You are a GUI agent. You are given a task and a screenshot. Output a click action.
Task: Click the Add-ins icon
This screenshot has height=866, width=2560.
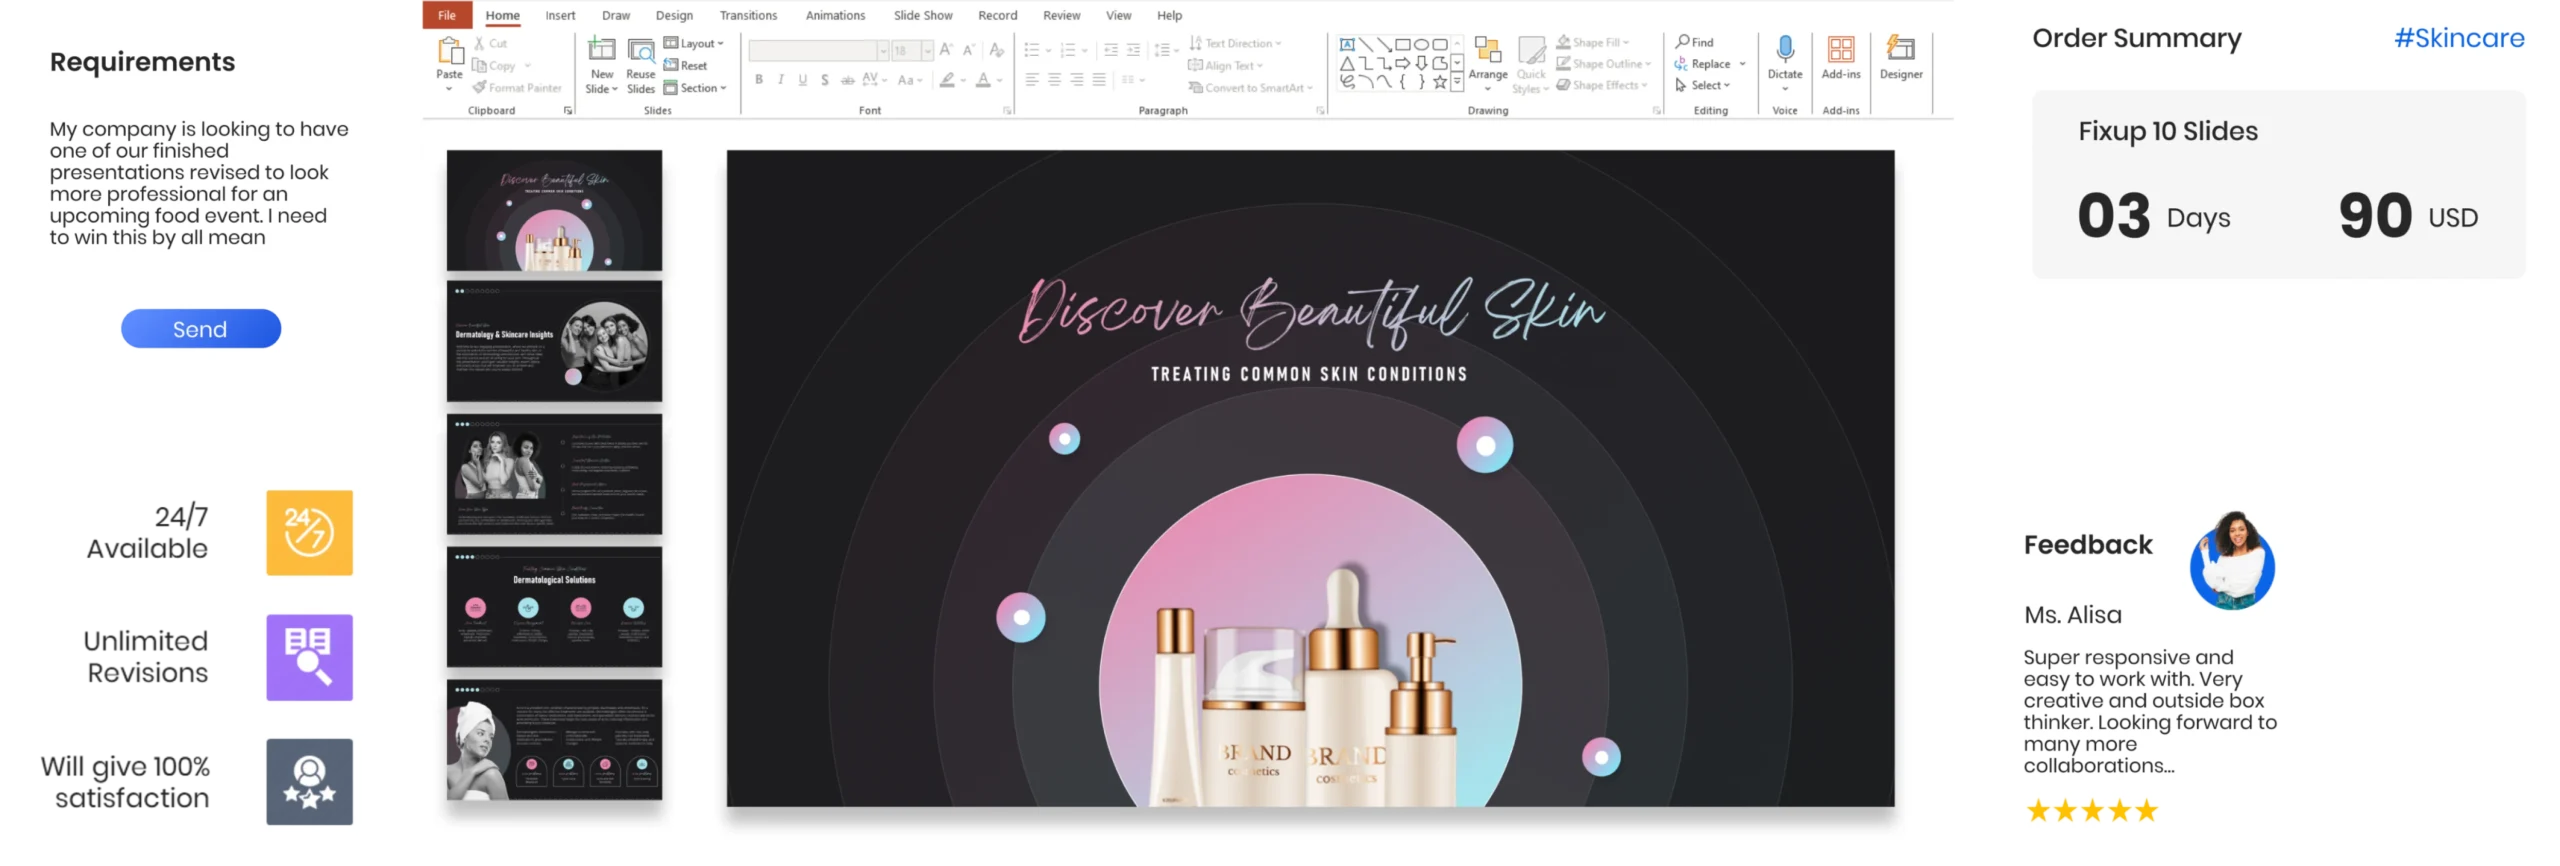tap(1840, 52)
